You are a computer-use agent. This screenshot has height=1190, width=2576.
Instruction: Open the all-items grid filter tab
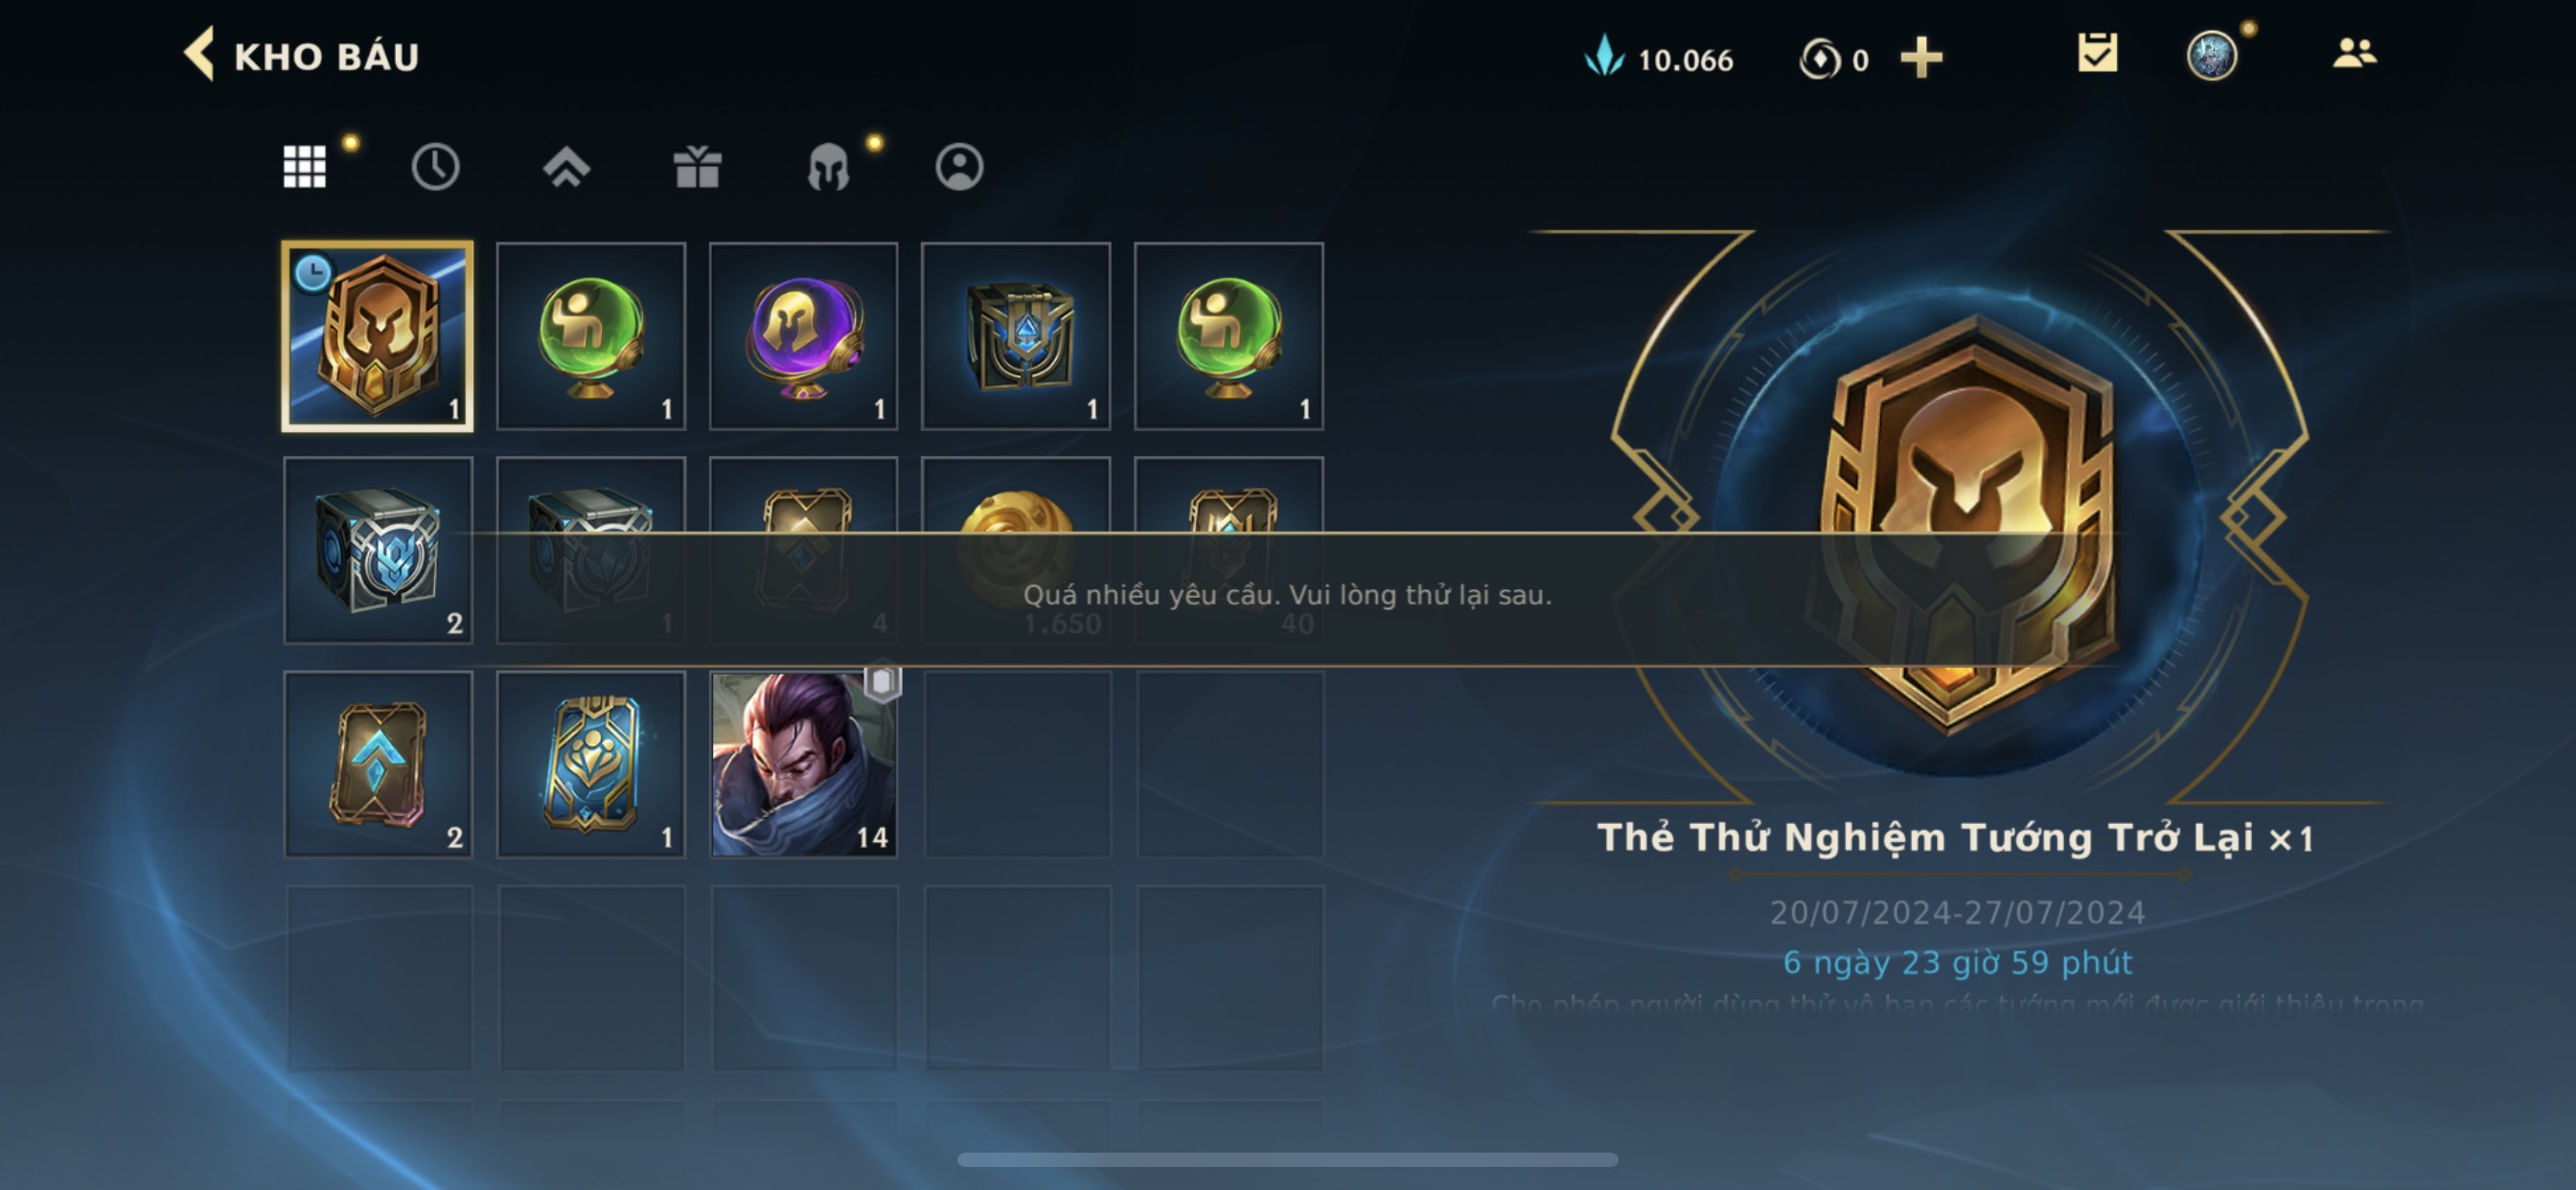pyautogui.click(x=305, y=166)
